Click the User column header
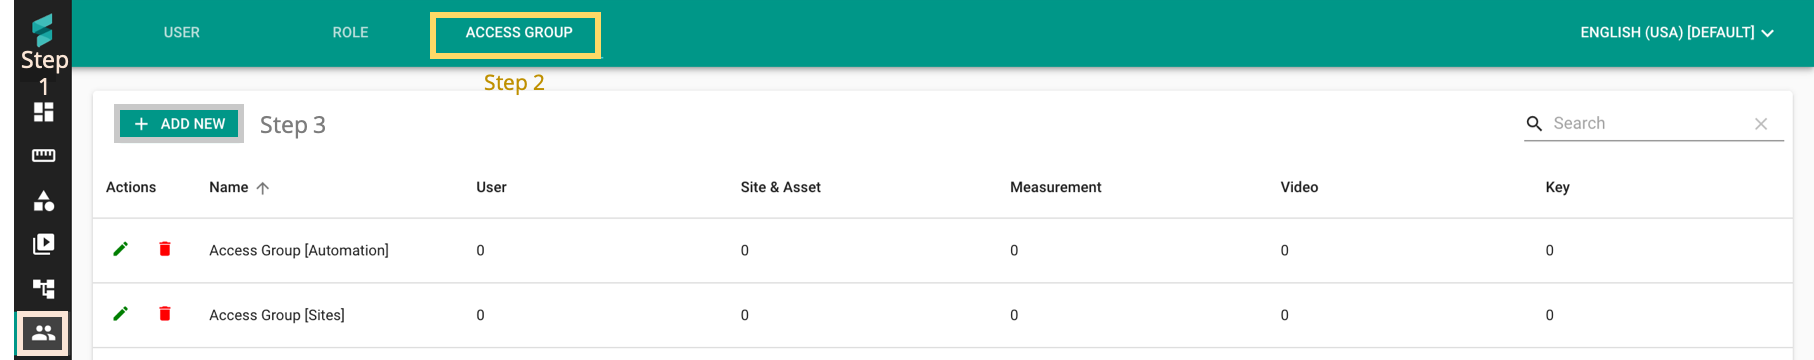 pos(491,187)
